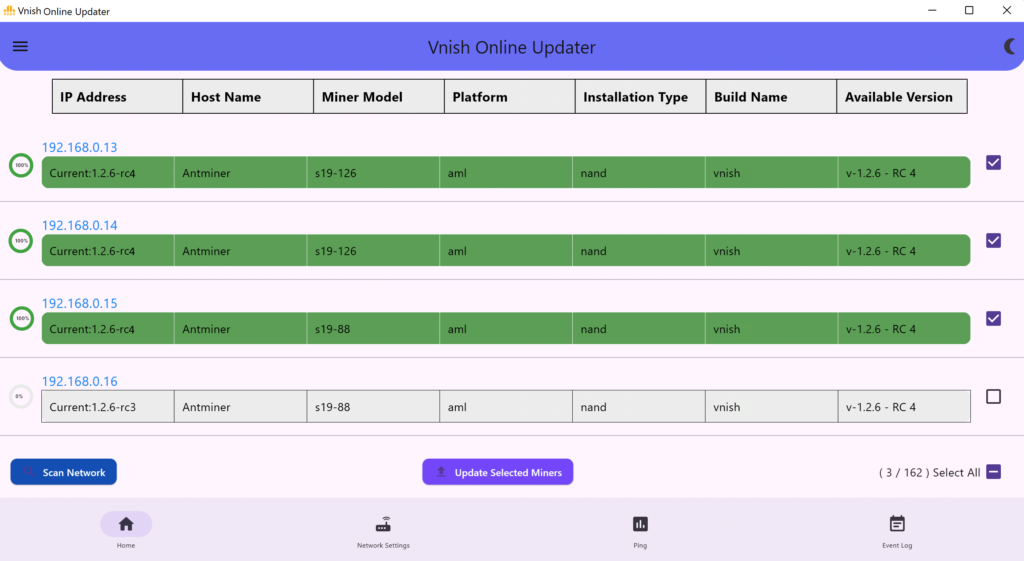Click the Miner Model column header

(x=379, y=97)
